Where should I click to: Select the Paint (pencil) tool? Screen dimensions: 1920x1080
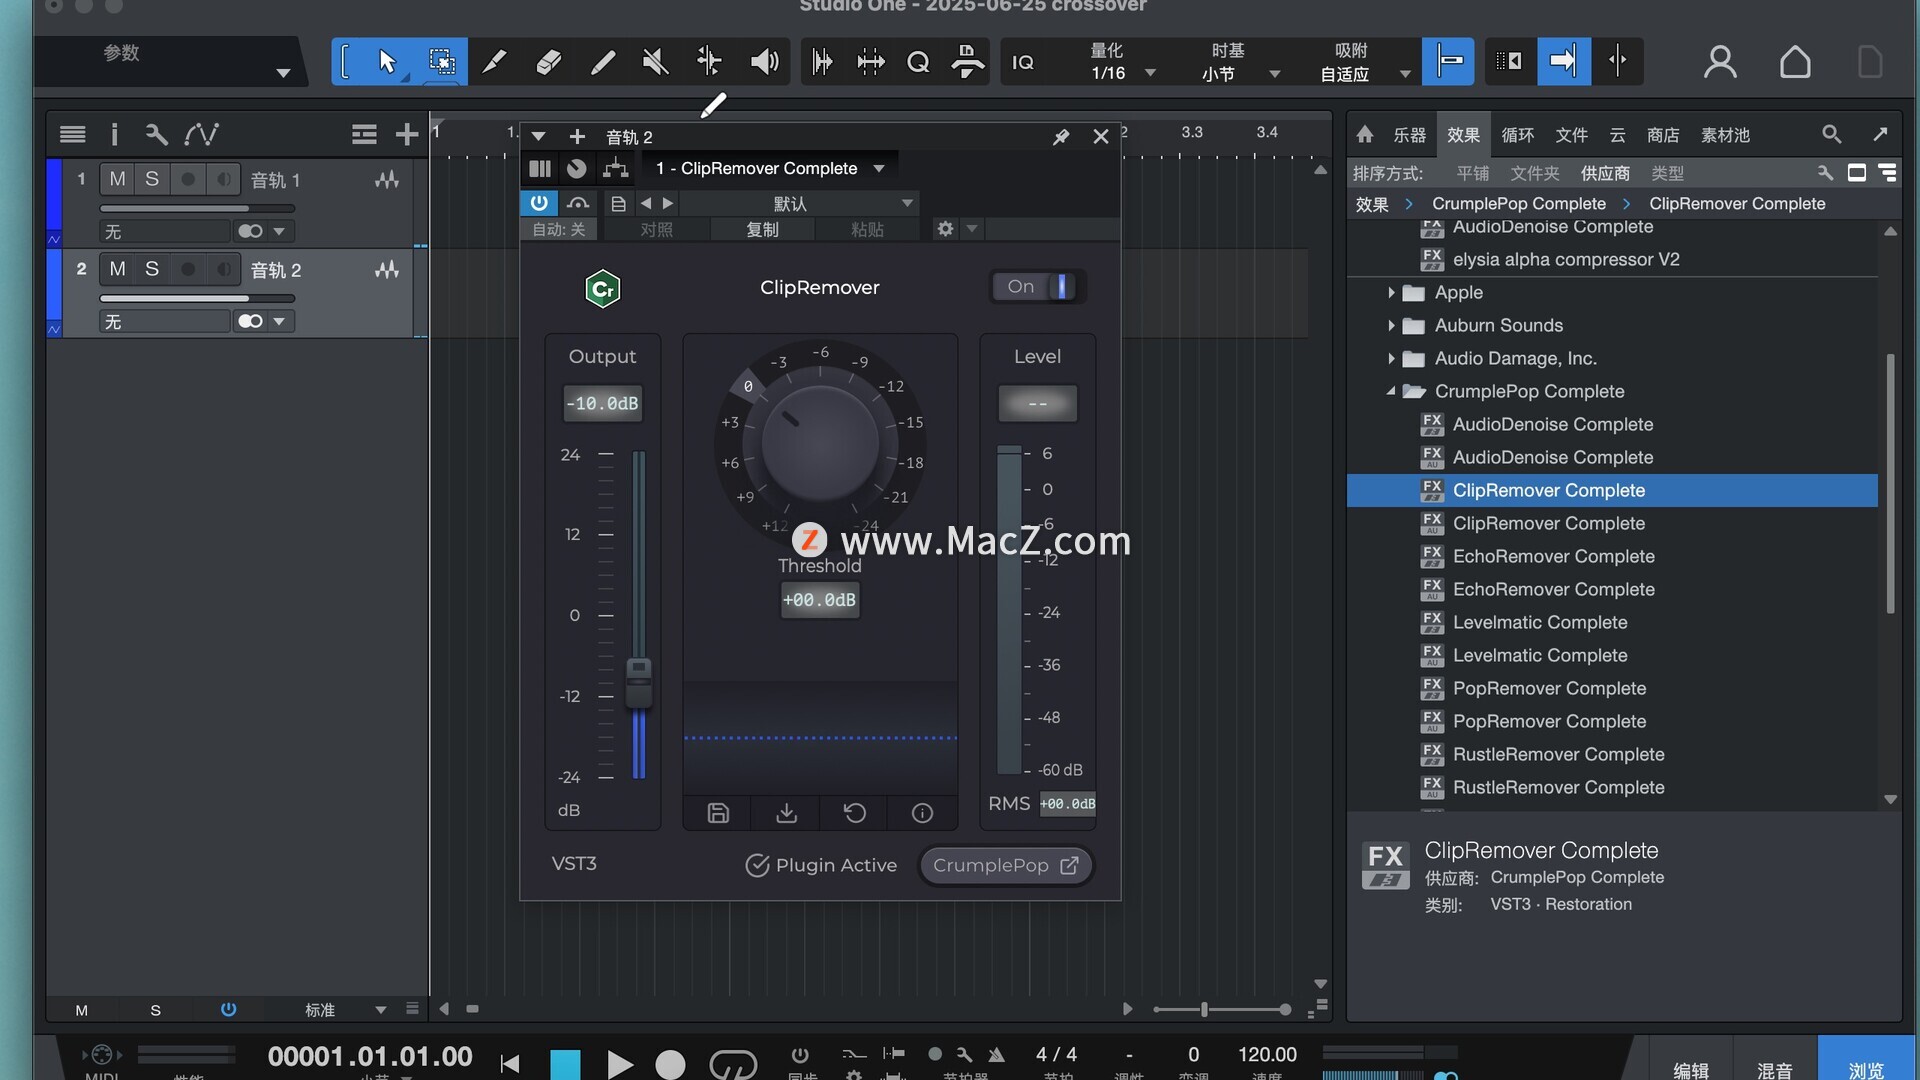602,62
